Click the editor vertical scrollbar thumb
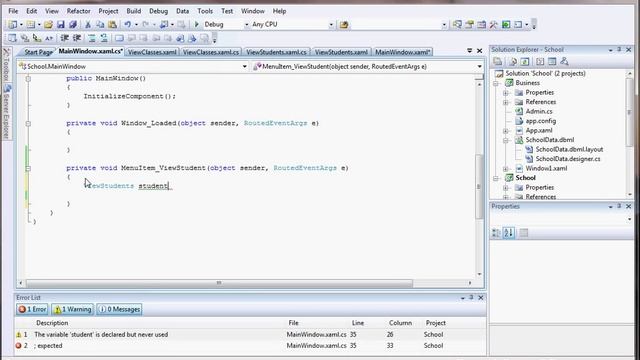This screenshot has width=640, height=360. click(x=479, y=187)
